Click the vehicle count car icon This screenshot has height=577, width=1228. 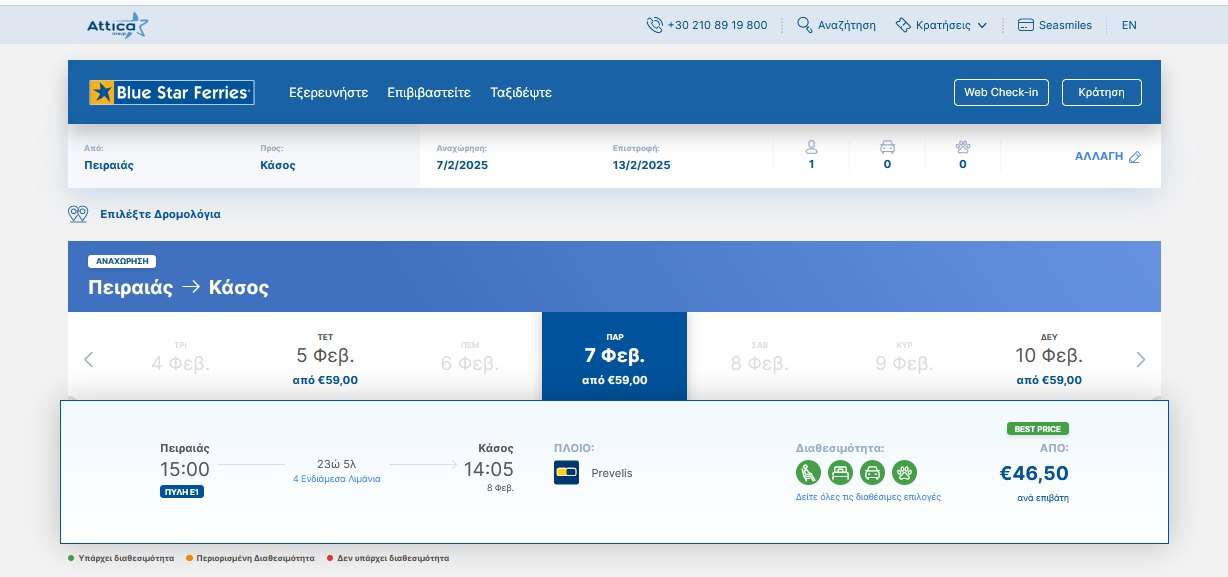pyautogui.click(x=887, y=147)
